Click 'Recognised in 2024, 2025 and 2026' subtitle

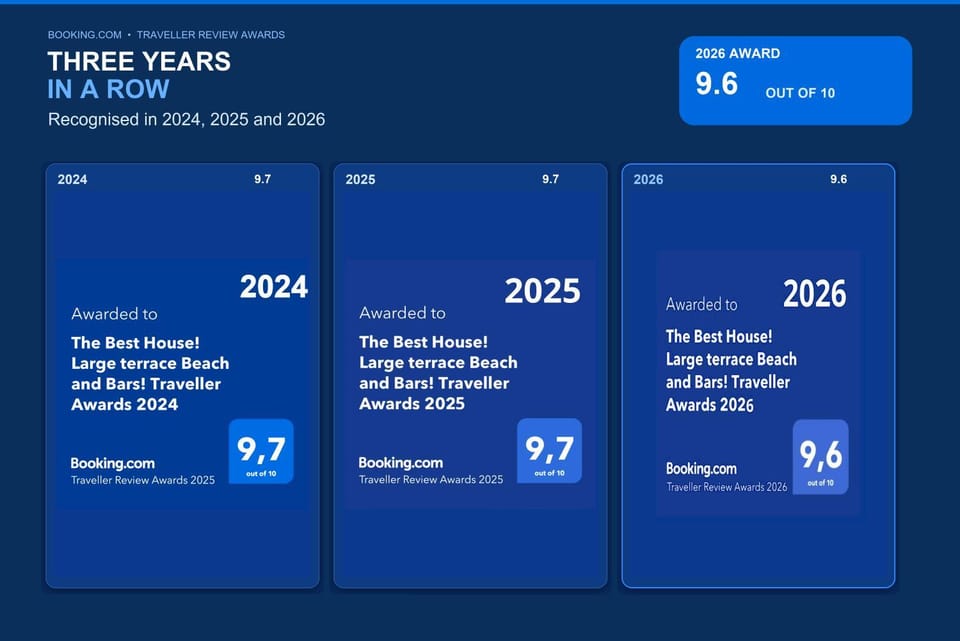[186, 119]
